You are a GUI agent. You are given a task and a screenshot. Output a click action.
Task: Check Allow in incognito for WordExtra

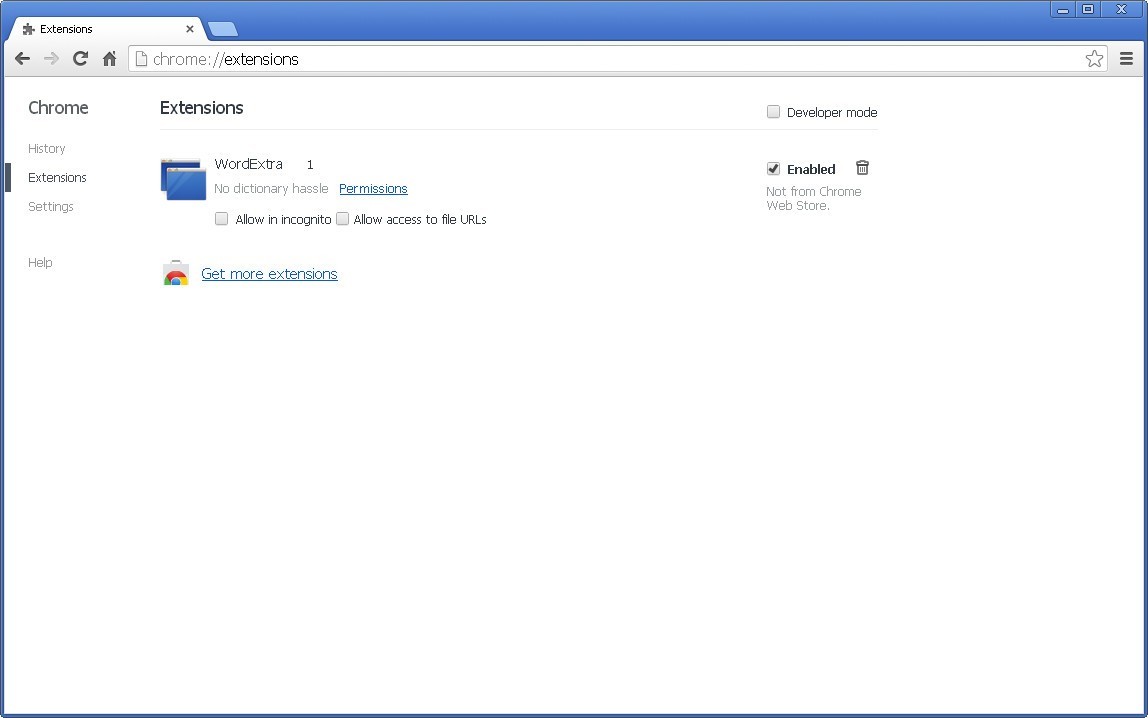[x=221, y=218]
